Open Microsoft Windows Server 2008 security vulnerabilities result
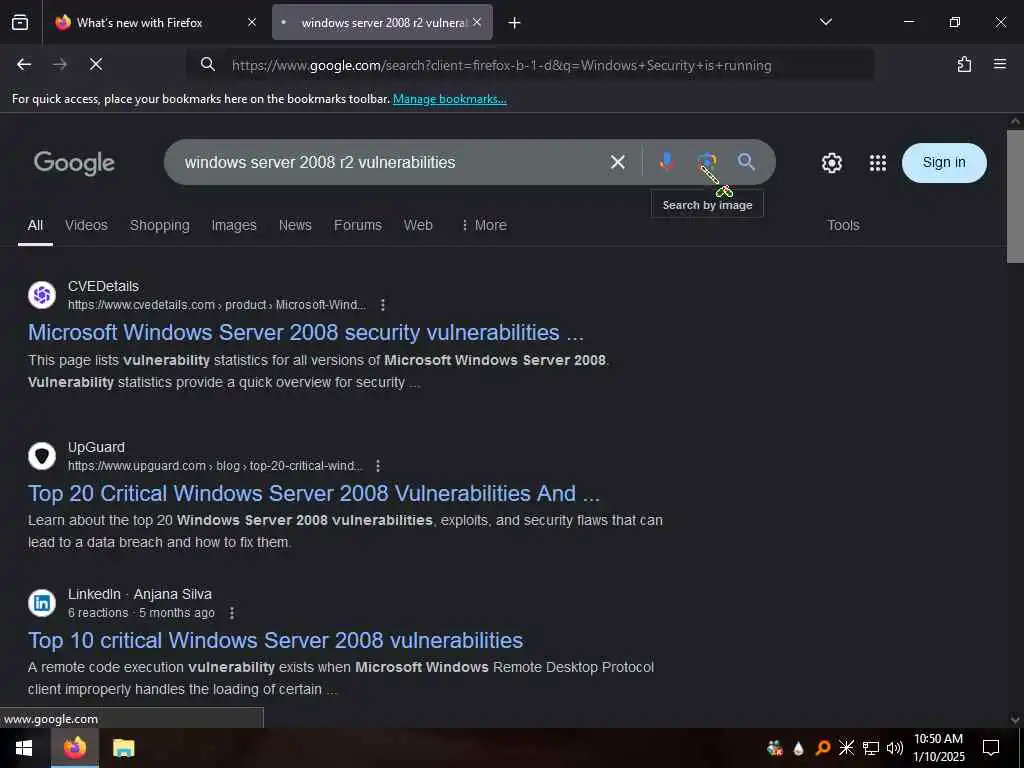1024x768 pixels. click(x=306, y=332)
